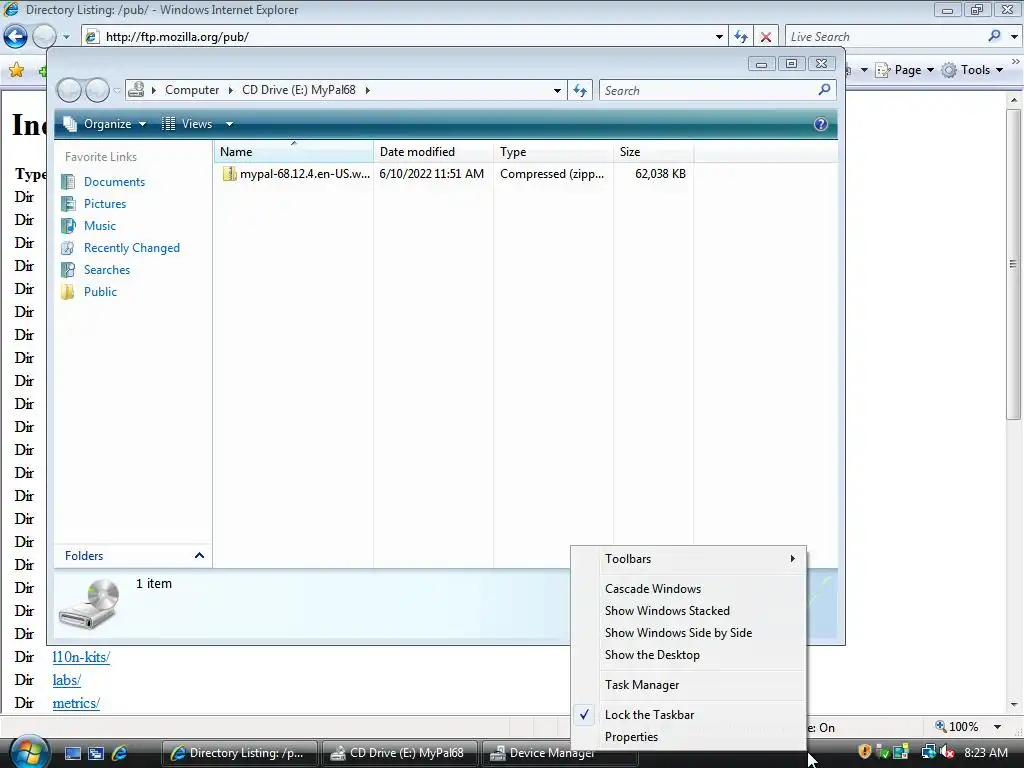The image size is (1024, 768).
Task: Click the Windows Start orb
Action: click(28, 752)
